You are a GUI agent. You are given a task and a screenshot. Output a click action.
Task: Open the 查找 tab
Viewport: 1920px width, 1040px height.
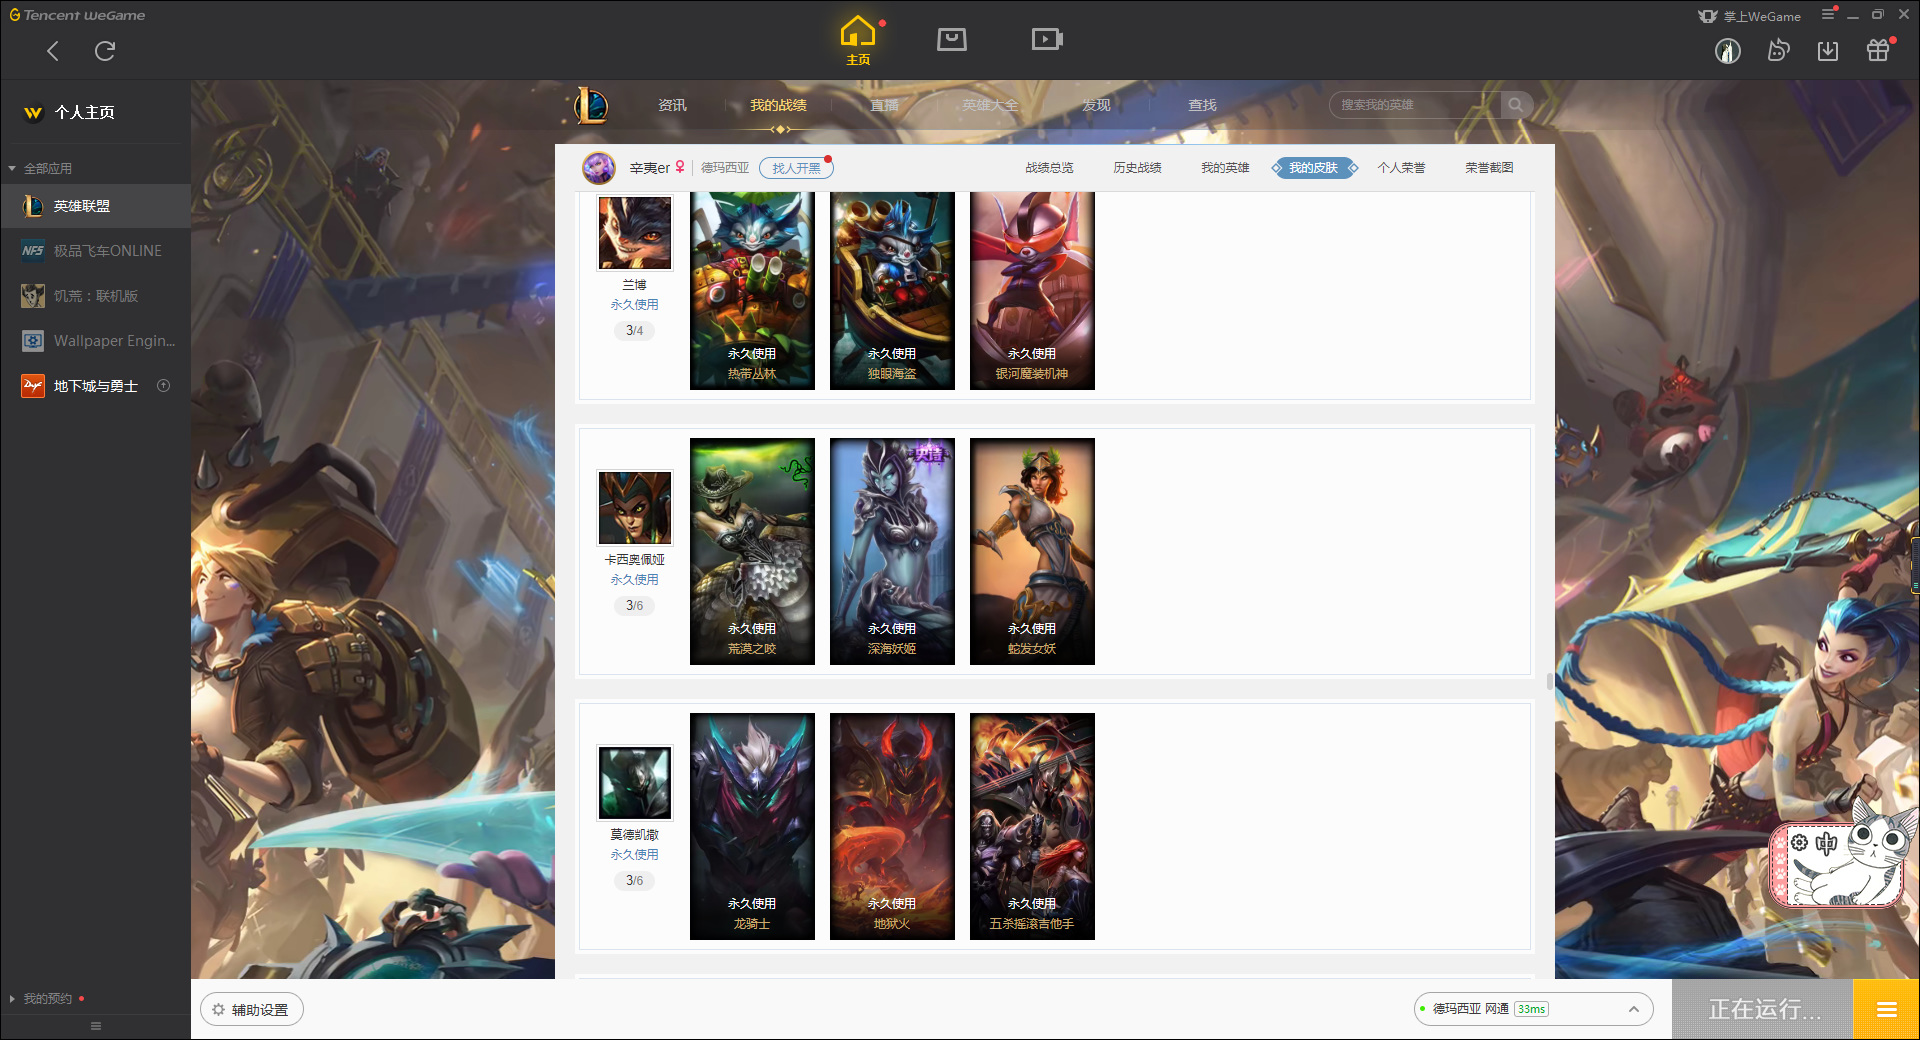pos(1202,105)
